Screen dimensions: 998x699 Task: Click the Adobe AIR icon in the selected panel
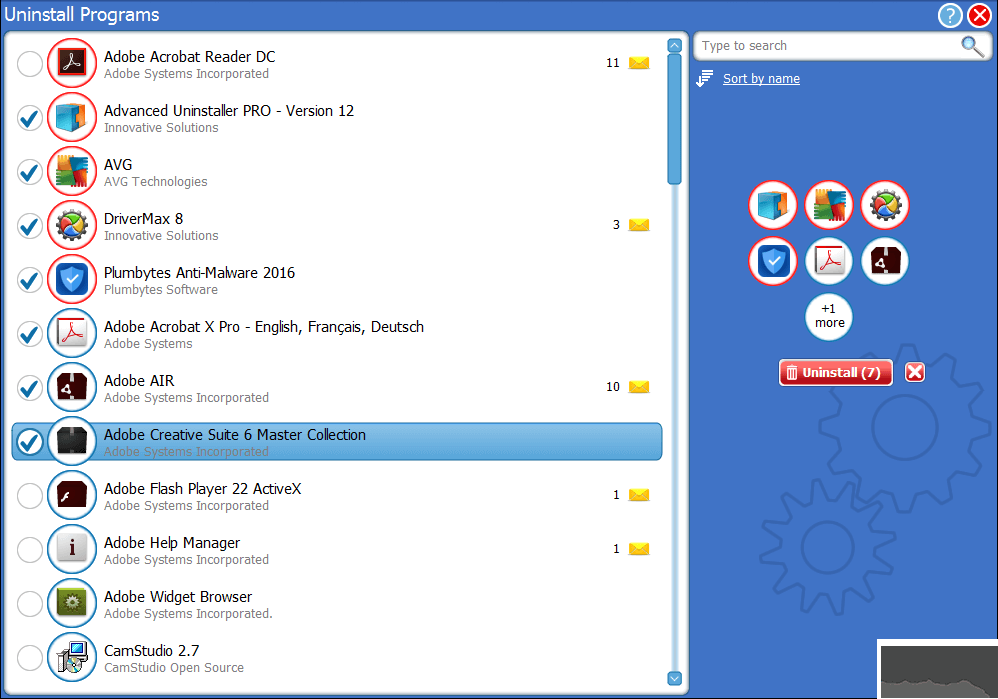pyautogui.click(x=885, y=261)
